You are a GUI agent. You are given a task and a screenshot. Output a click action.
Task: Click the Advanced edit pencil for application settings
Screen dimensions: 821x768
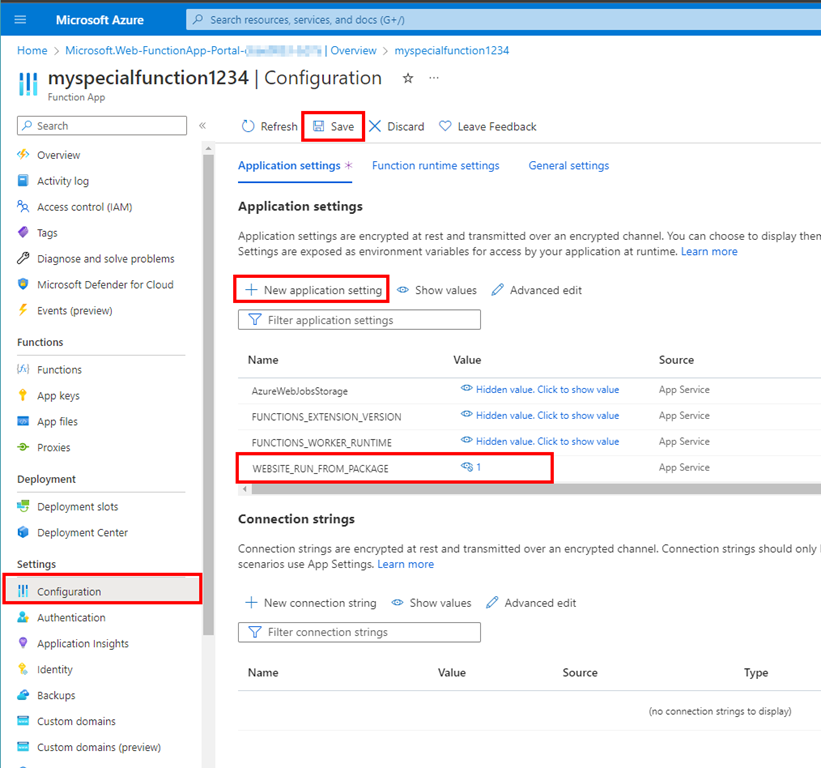tap(497, 290)
